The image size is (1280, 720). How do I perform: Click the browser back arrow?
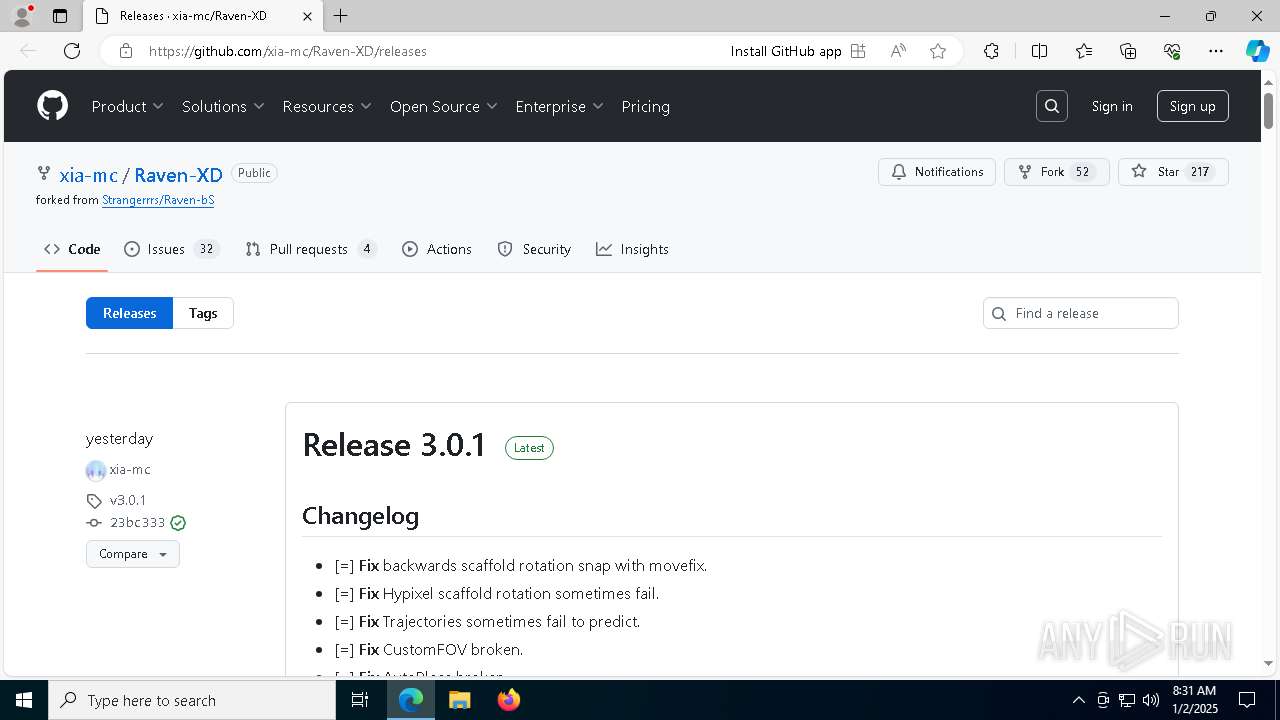[28, 51]
